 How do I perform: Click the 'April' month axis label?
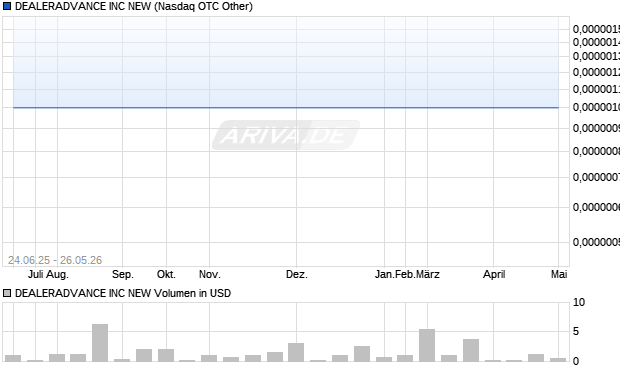coord(494,274)
